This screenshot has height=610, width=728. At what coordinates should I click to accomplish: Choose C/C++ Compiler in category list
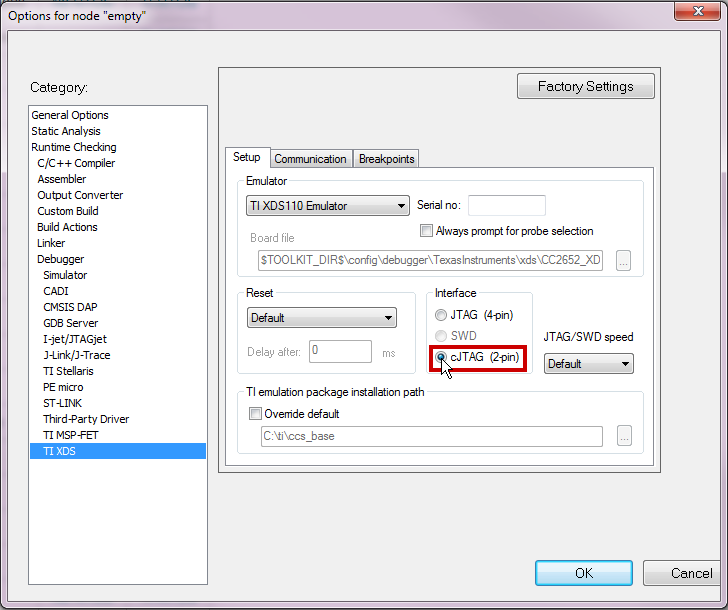76,163
